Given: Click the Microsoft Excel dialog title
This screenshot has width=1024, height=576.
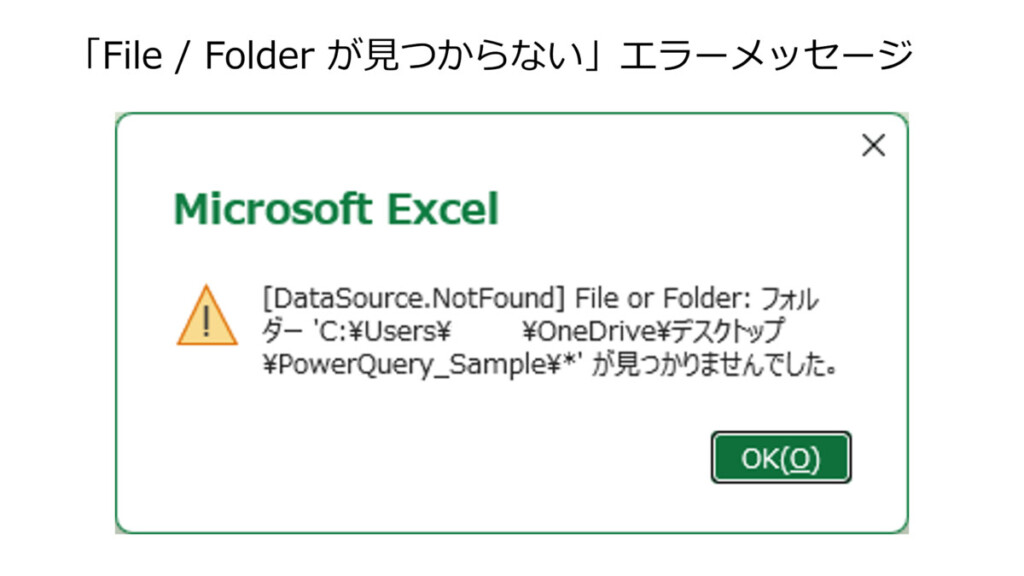Looking at the screenshot, I should [336, 210].
